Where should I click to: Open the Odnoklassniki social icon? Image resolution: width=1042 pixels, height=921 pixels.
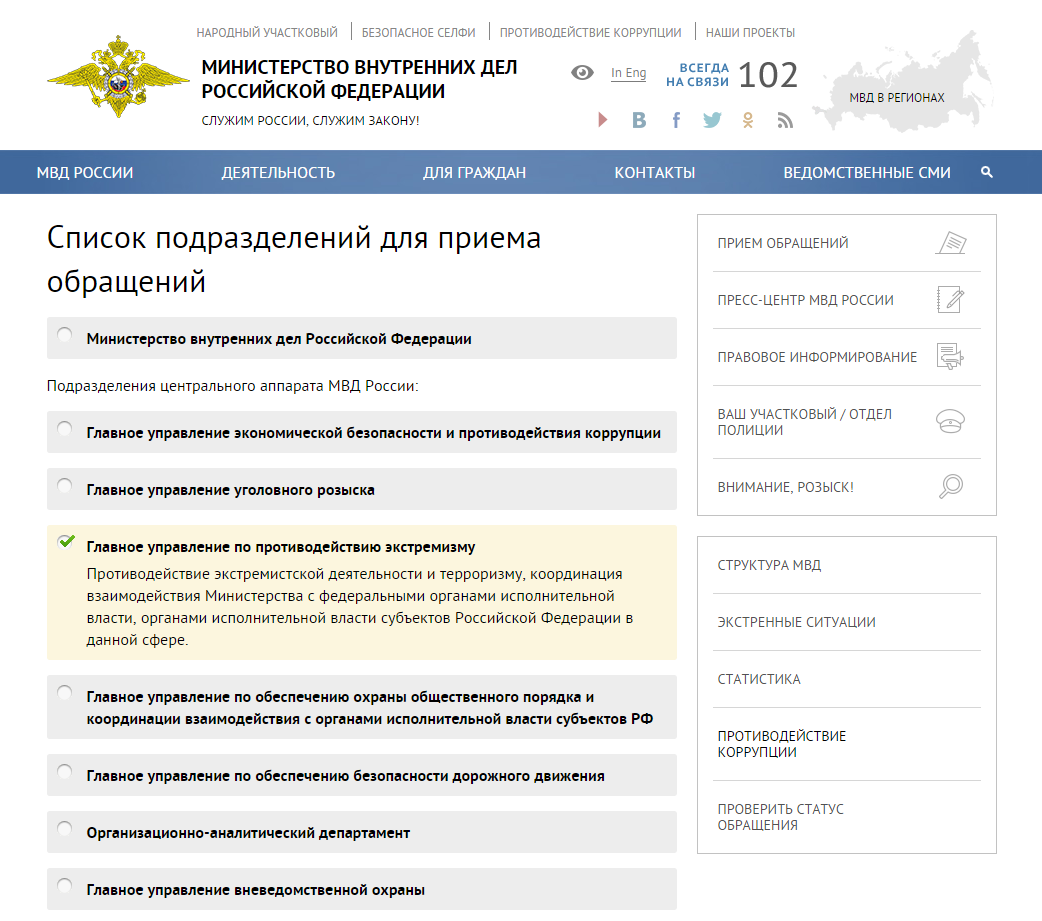click(x=748, y=120)
